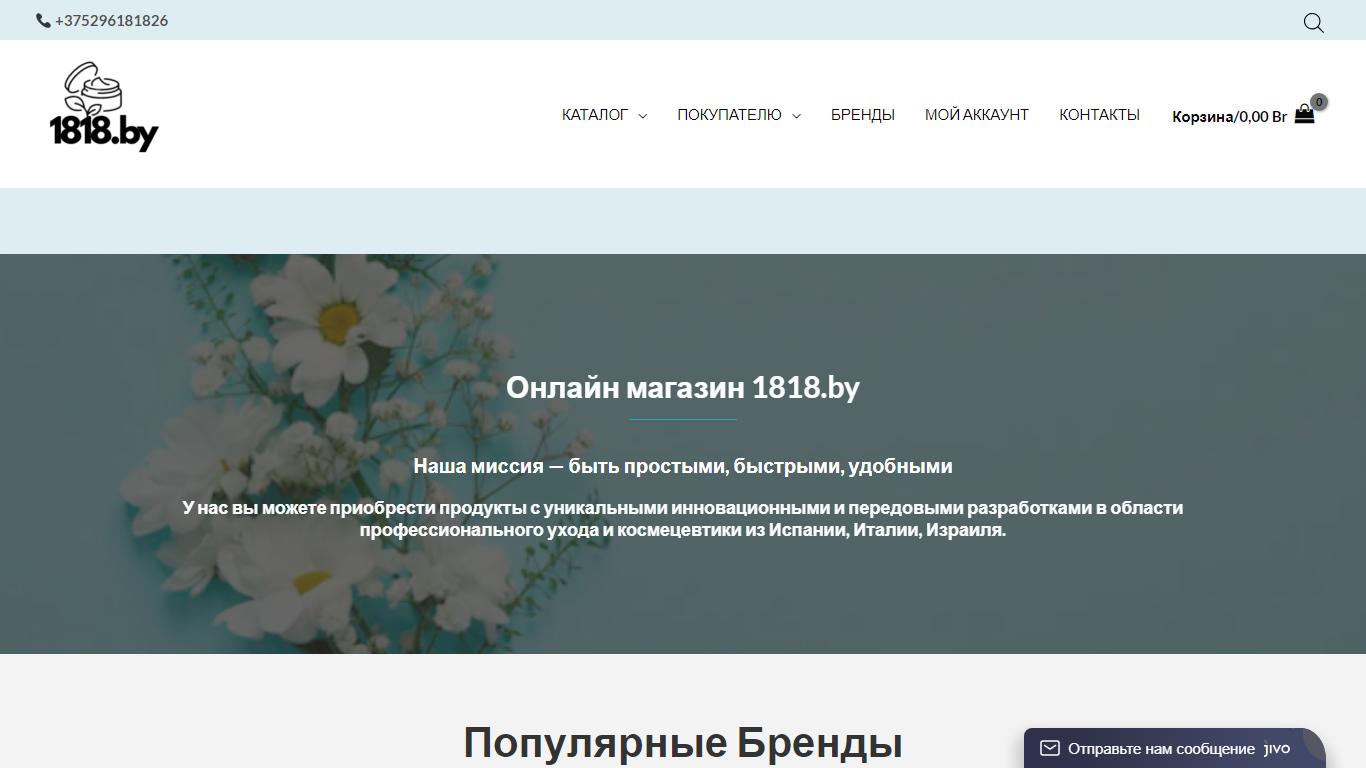1366x768 pixels.
Task: Open the search magnifier icon
Action: click(x=1313, y=22)
